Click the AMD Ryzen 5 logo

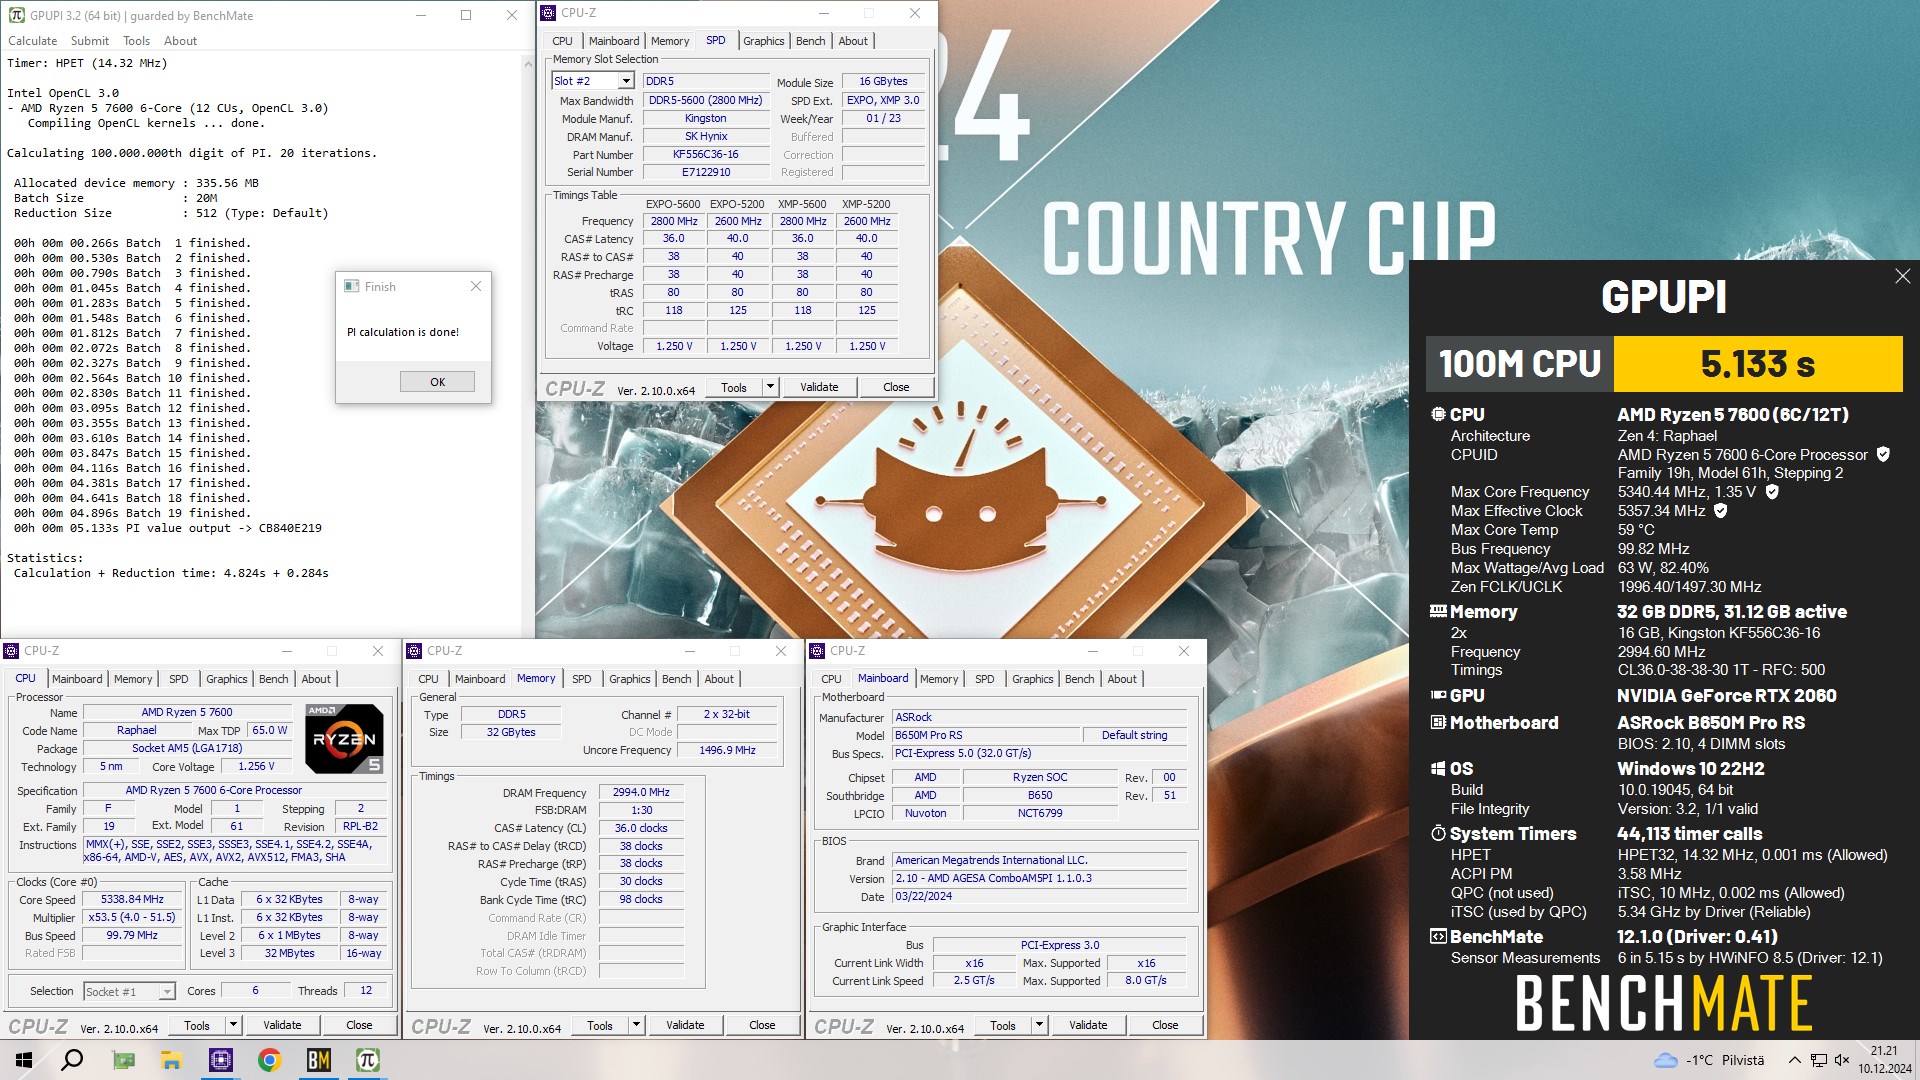344,739
